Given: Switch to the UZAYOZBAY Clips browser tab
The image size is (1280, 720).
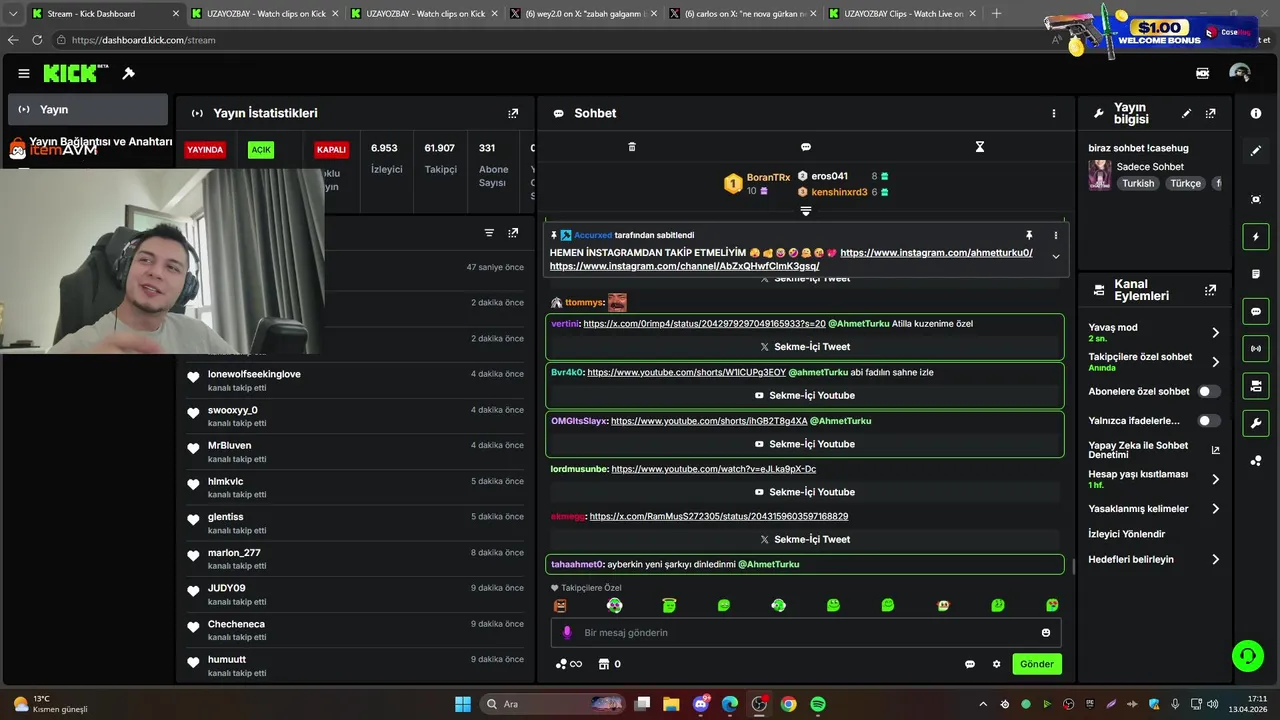Looking at the screenshot, I should 904,14.
